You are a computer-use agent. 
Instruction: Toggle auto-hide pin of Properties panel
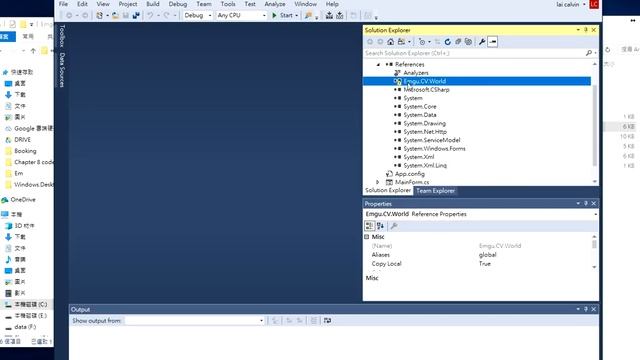[586, 203]
